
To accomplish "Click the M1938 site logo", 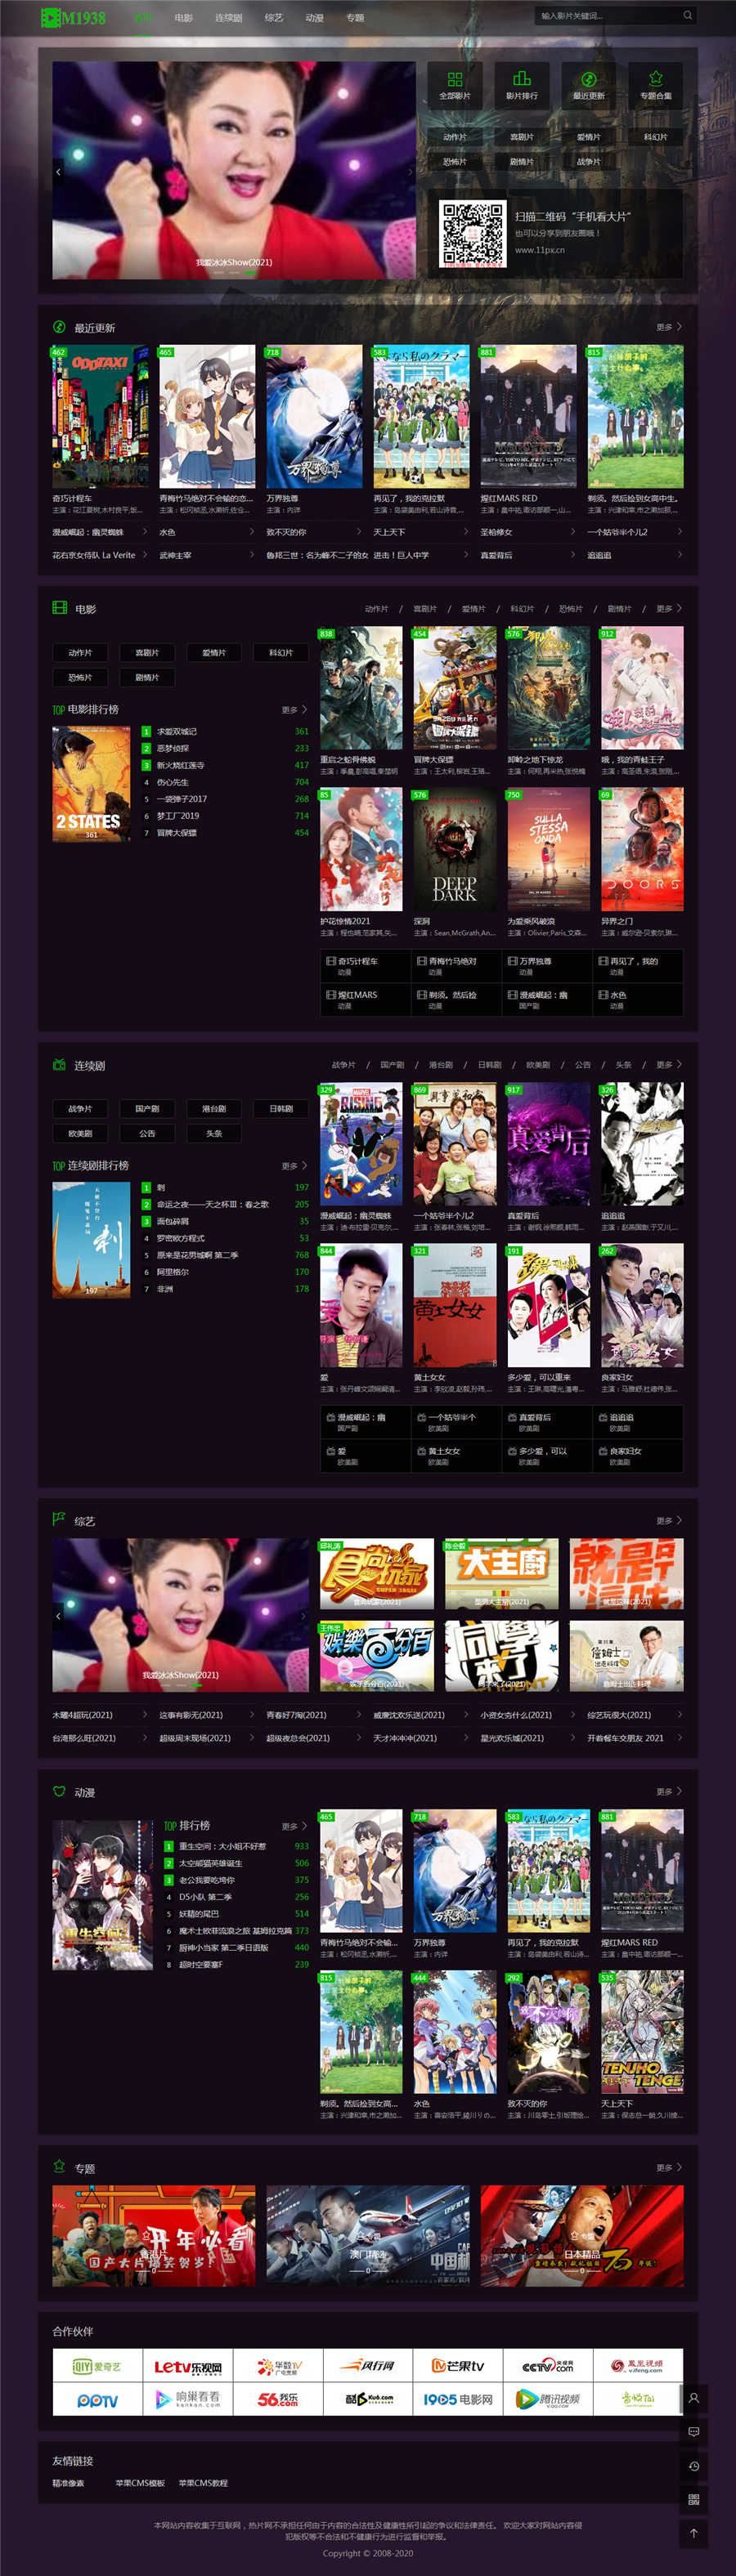I will [73, 17].
